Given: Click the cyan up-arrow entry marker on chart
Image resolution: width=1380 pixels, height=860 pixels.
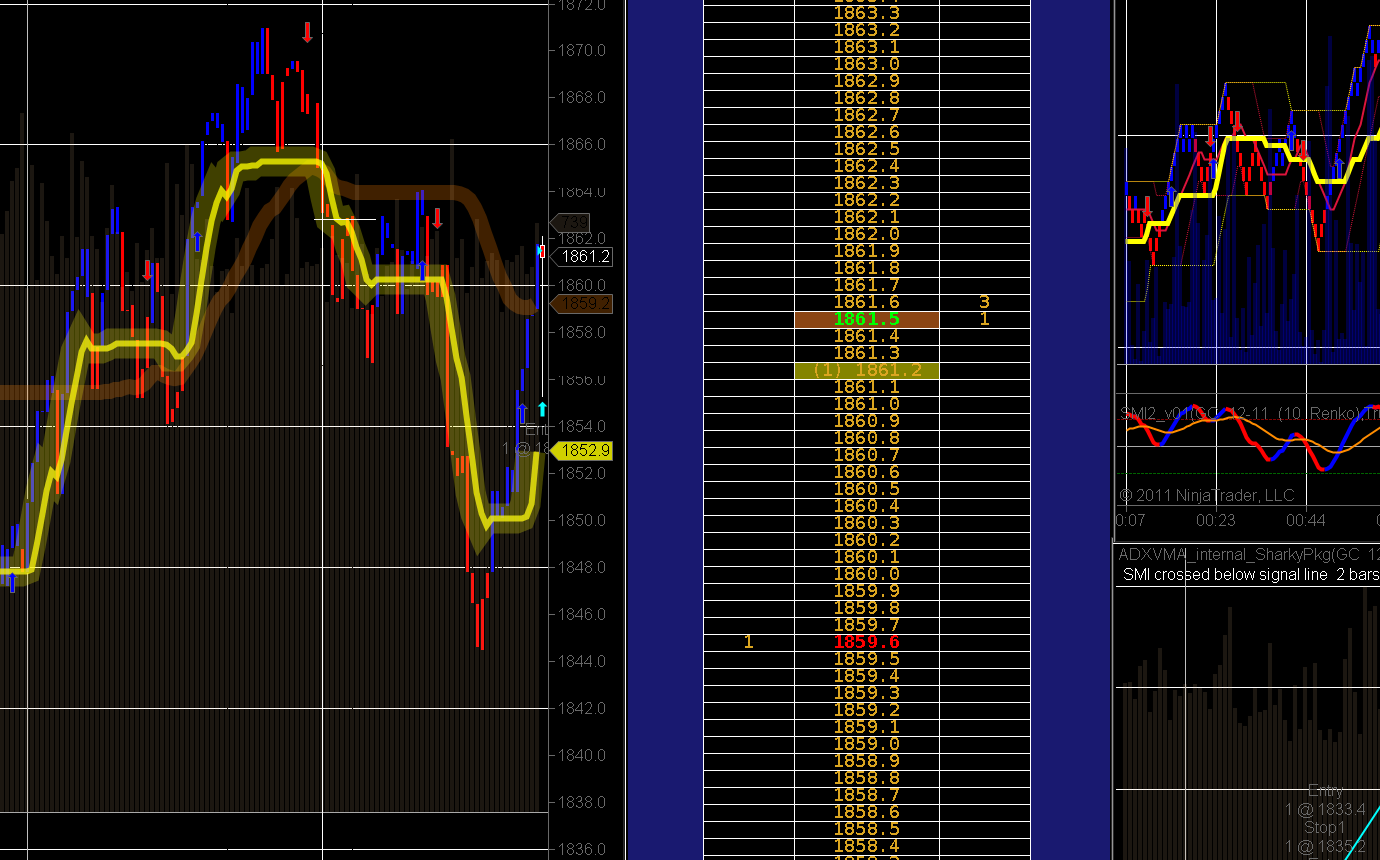Looking at the screenshot, I should tap(542, 408).
